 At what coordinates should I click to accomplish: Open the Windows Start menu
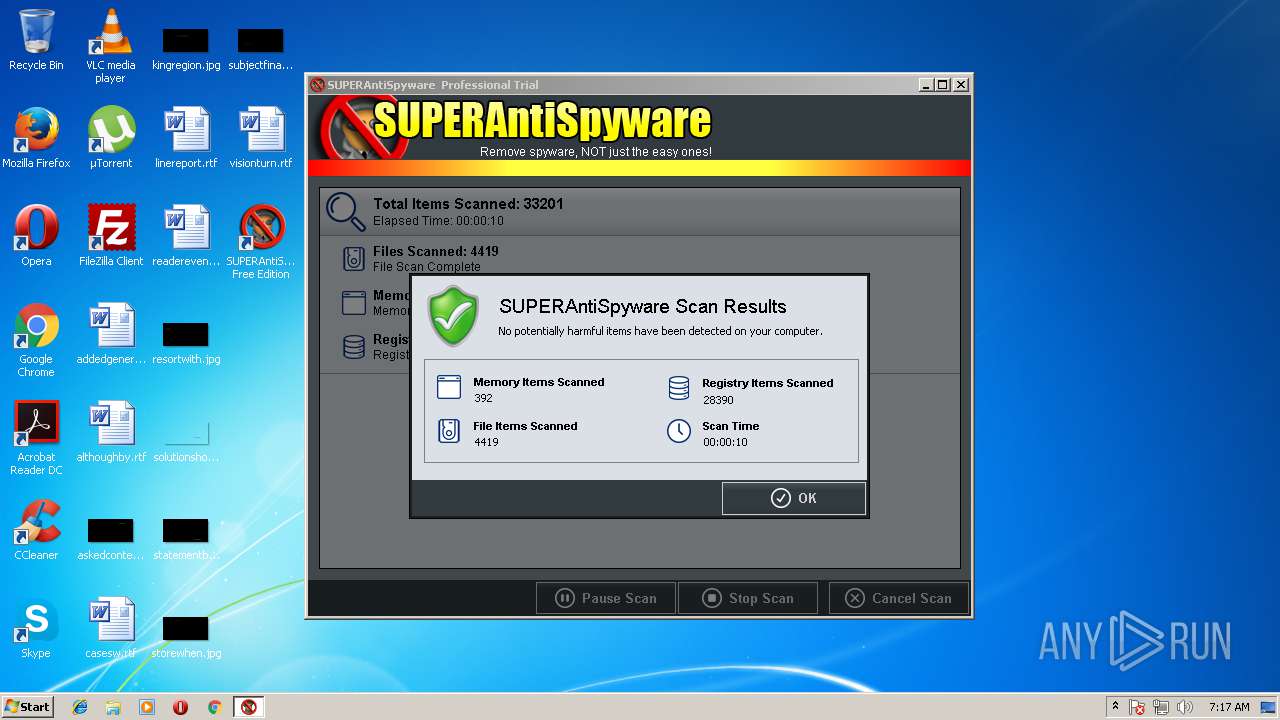[28, 706]
